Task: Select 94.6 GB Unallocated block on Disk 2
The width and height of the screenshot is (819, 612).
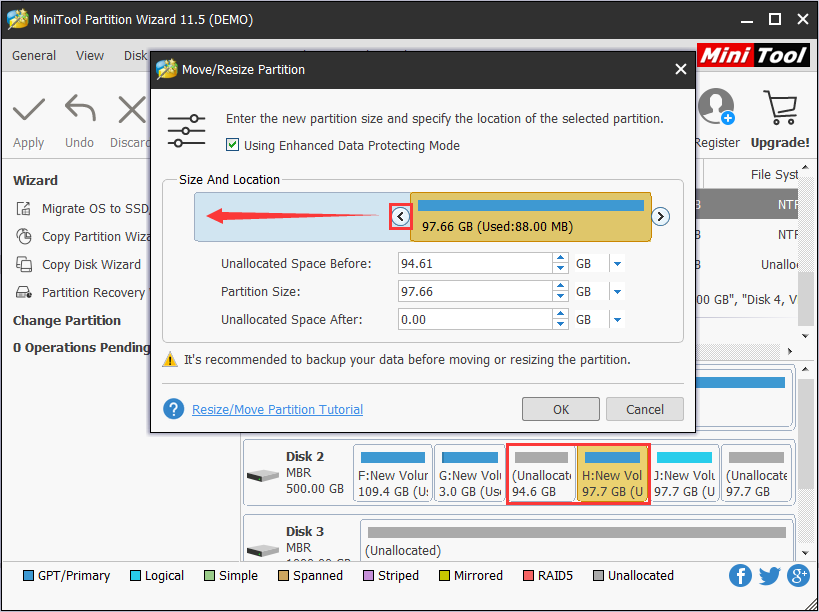Action: click(x=542, y=473)
